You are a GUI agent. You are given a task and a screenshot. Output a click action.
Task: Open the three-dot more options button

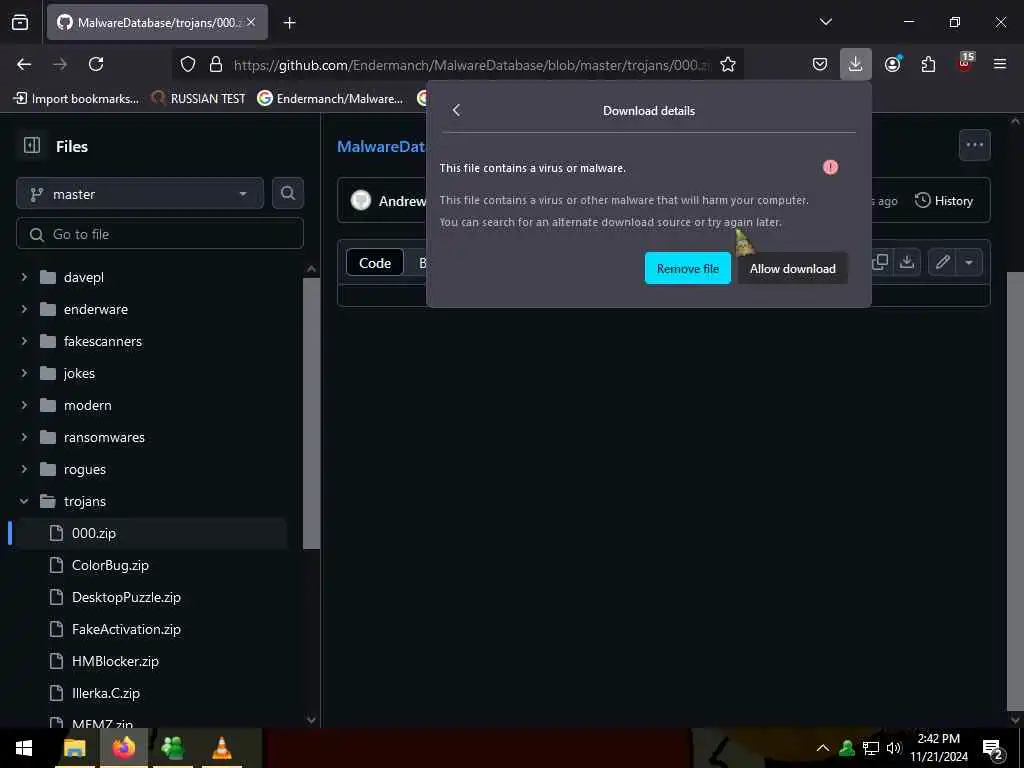click(974, 145)
